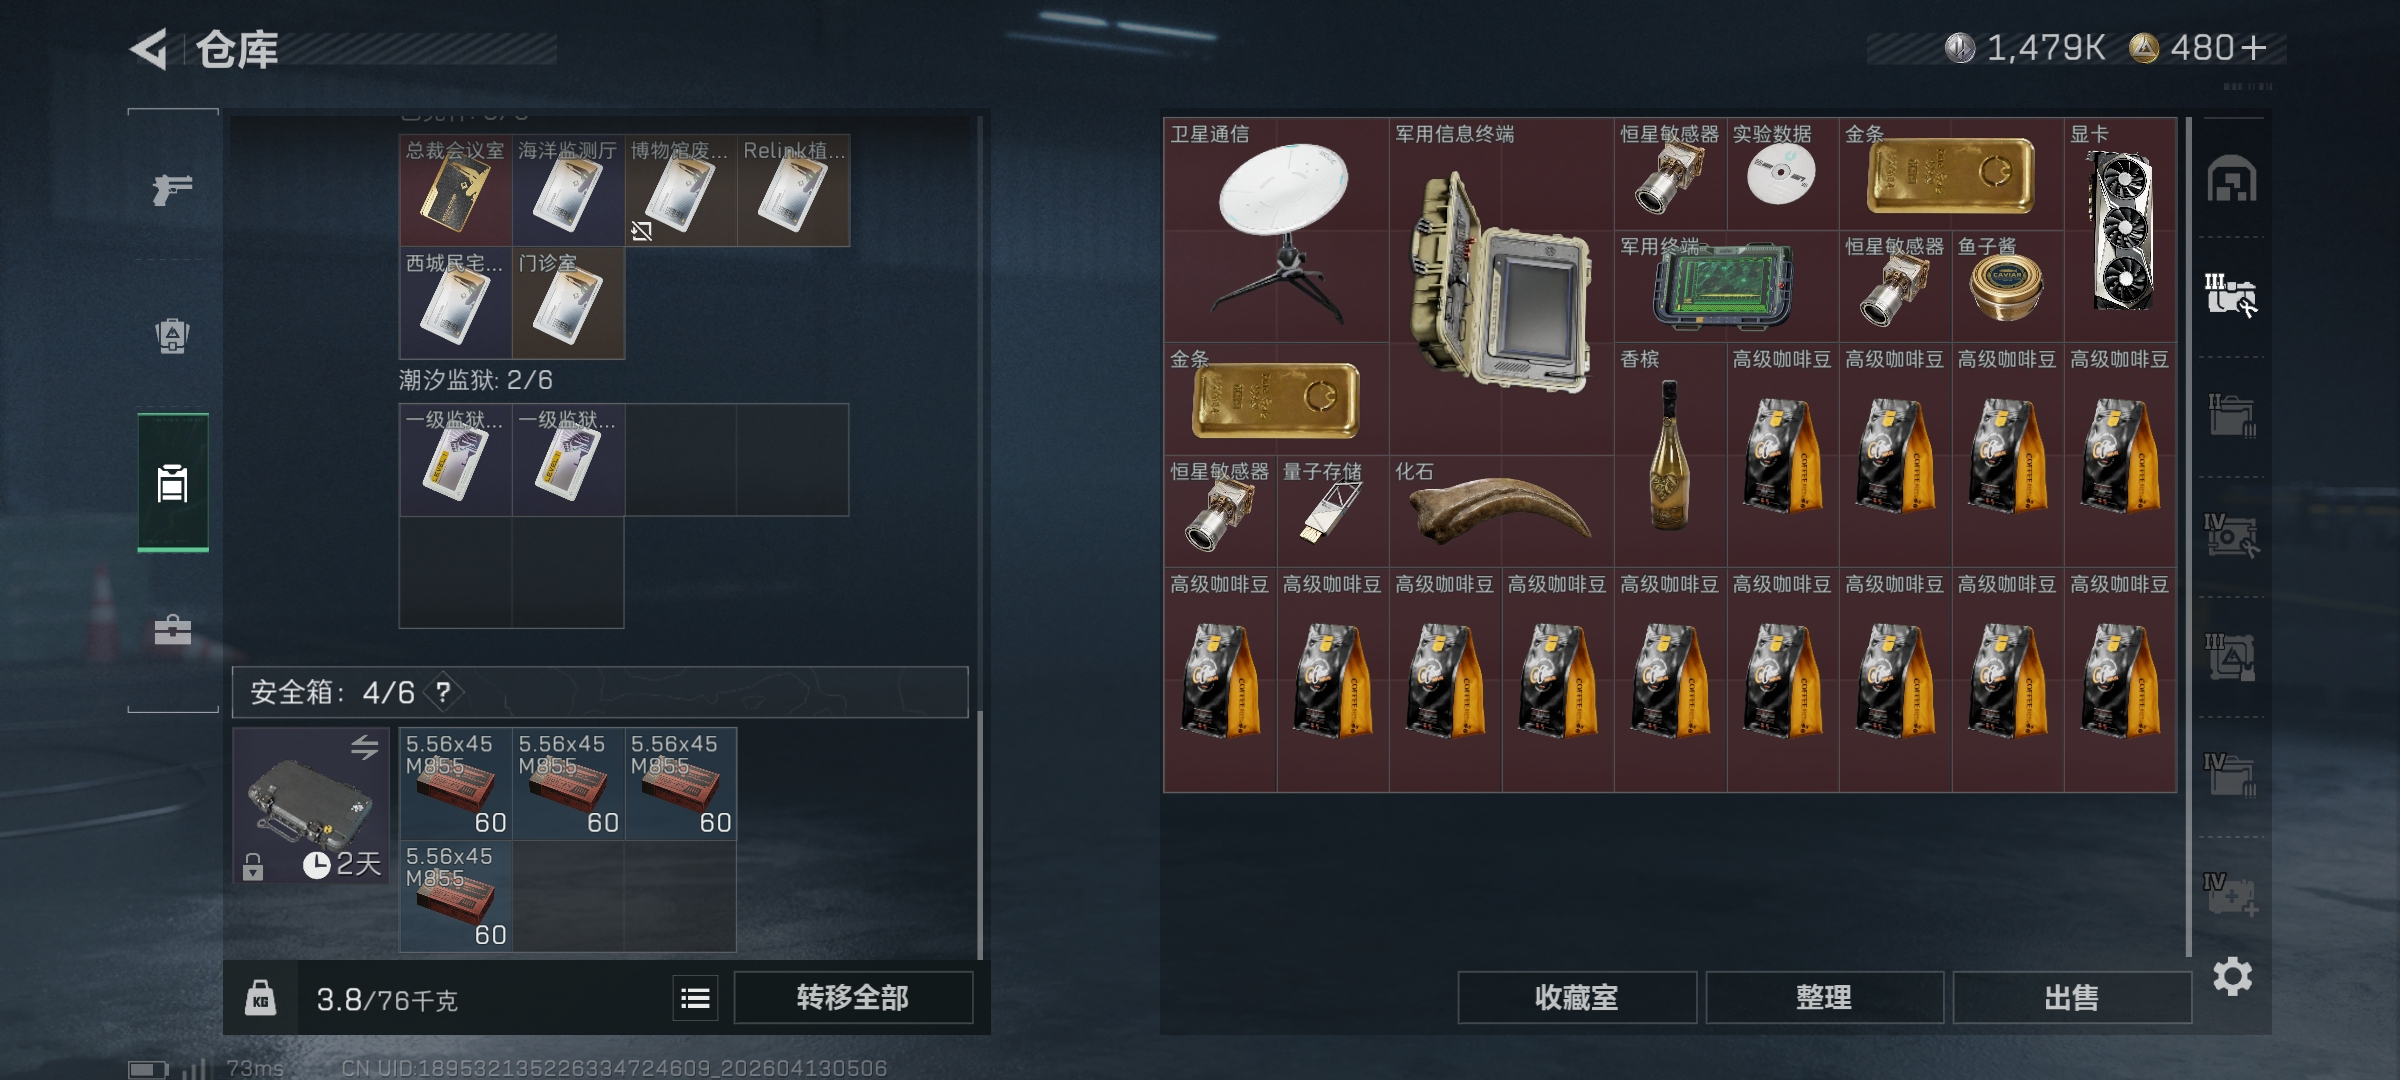
Task: Select the backpack tab in left sidebar
Action: [x=173, y=483]
